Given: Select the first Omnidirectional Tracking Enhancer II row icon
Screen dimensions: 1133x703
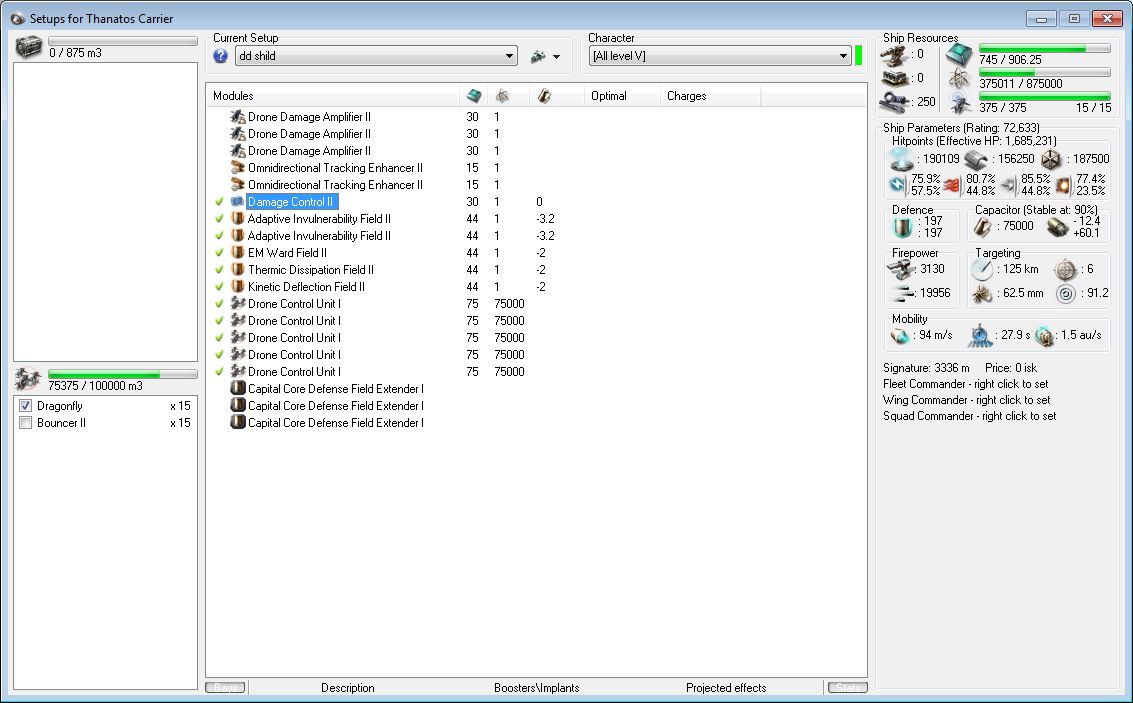Looking at the screenshot, I should point(238,168).
